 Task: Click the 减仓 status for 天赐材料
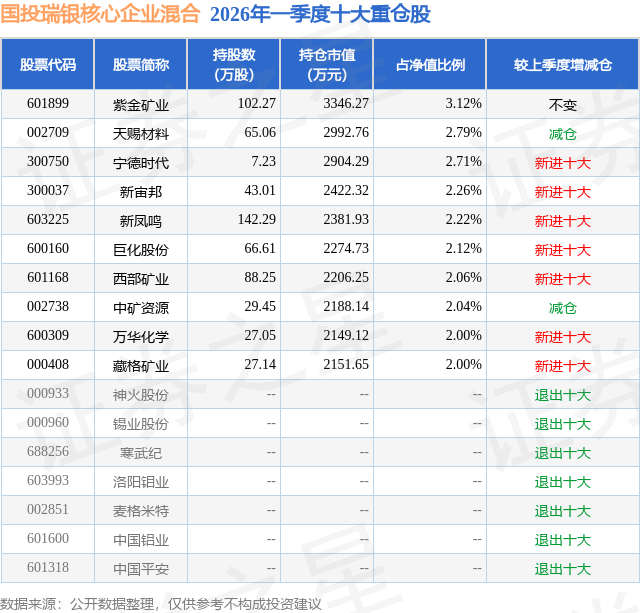coord(562,133)
